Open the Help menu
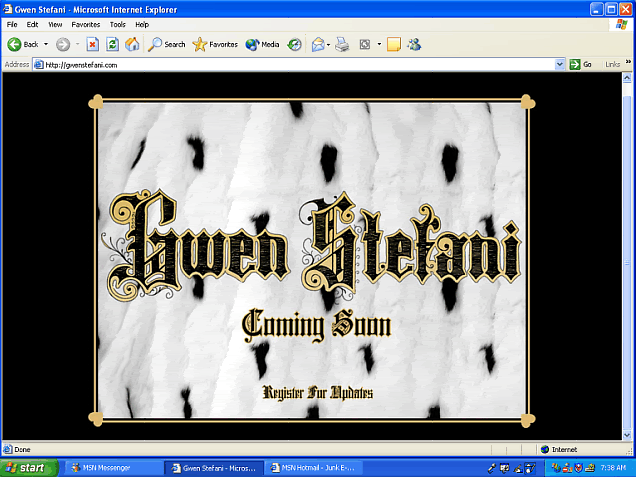 [142, 24]
